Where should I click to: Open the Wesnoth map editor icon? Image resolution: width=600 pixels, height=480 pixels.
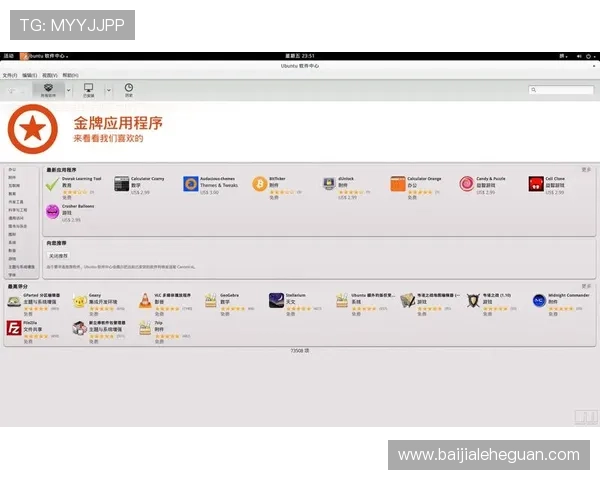click(408, 300)
